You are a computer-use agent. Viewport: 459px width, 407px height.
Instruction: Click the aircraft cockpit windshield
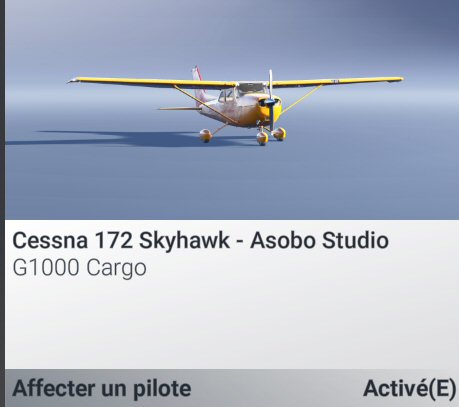tap(251, 89)
